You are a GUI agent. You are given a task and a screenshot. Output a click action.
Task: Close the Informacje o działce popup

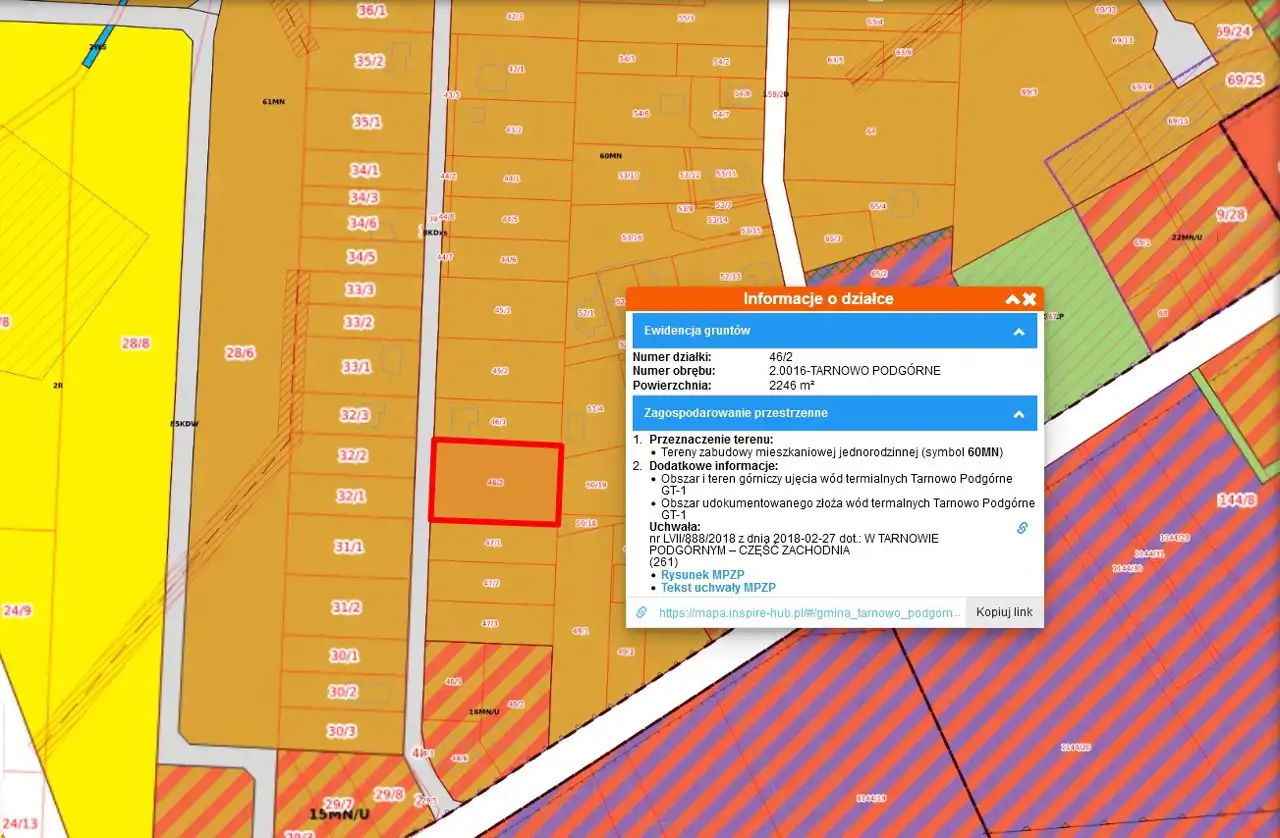pyautogui.click(x=1029, y=299)
